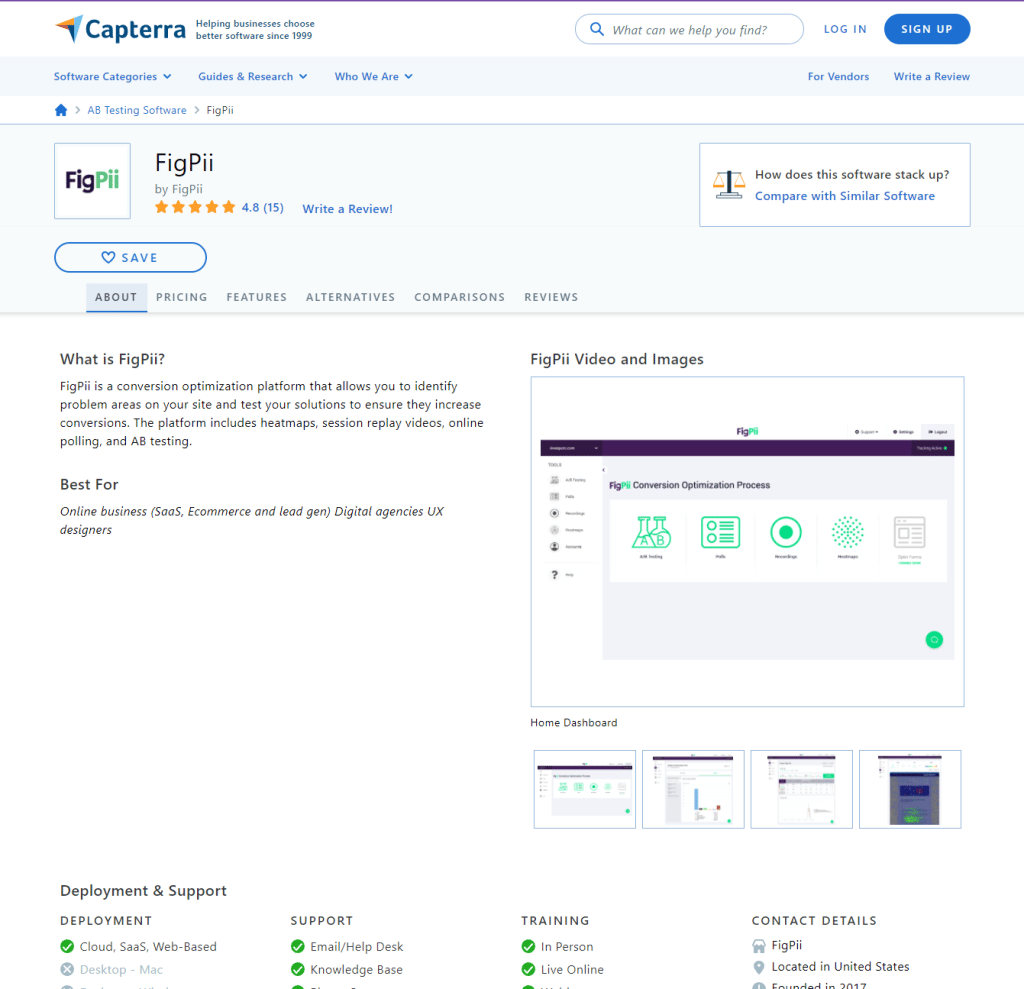The height and width of the screenshot is (989, 1024).
Task: Click the magnifying glass search icon
Action: 597,30
